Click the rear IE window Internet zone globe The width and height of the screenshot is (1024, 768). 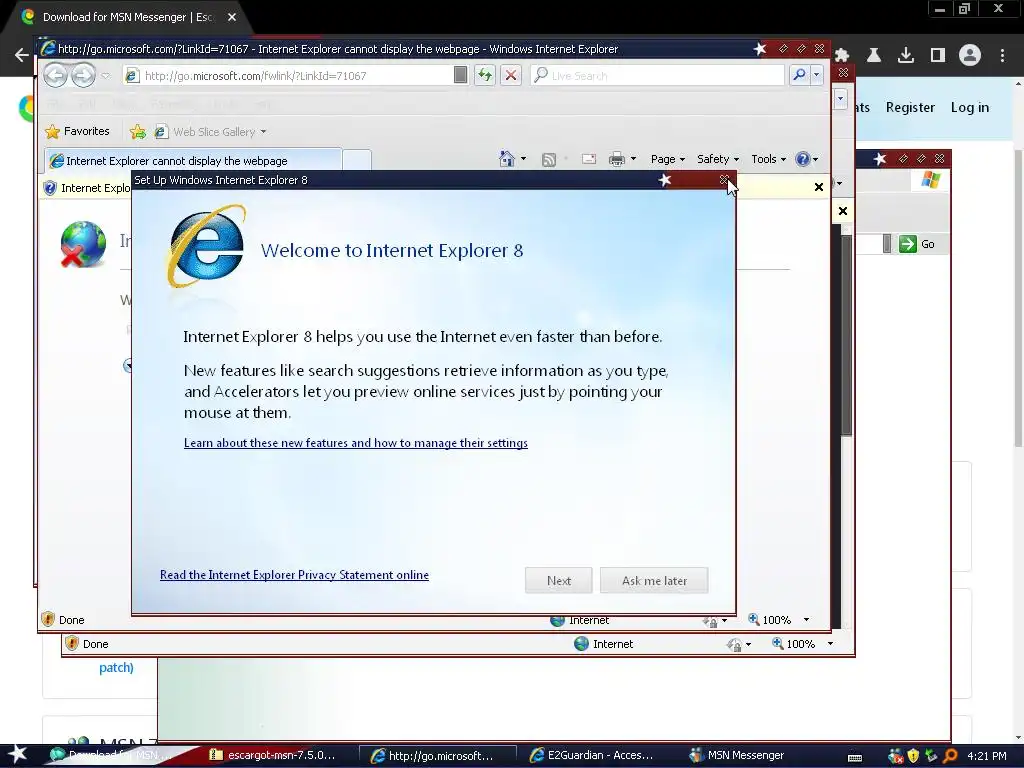pyautogui.click(x=581, y=644)
